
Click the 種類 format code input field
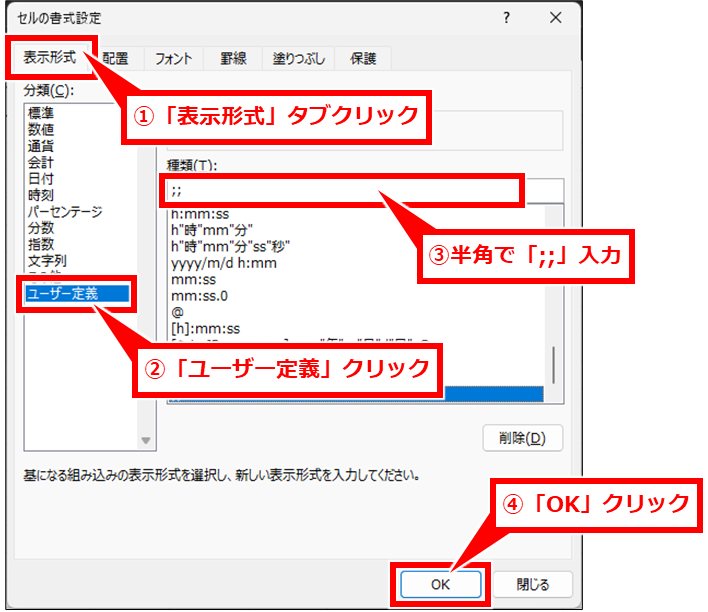(365, 191)
